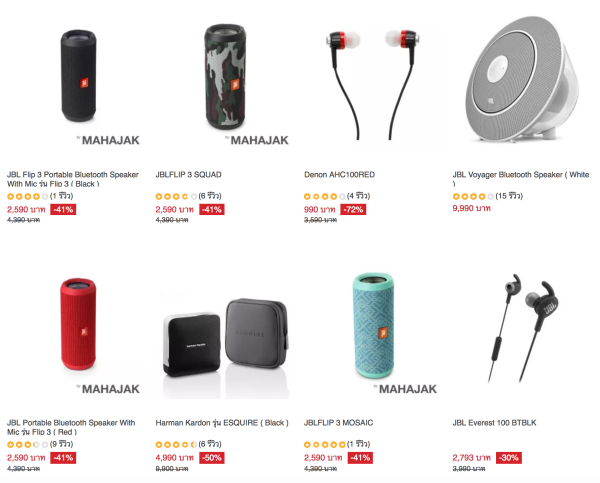Click the -50% discount badge on Esquire
This screenshot has width=600, height=483.
(212, 458)
